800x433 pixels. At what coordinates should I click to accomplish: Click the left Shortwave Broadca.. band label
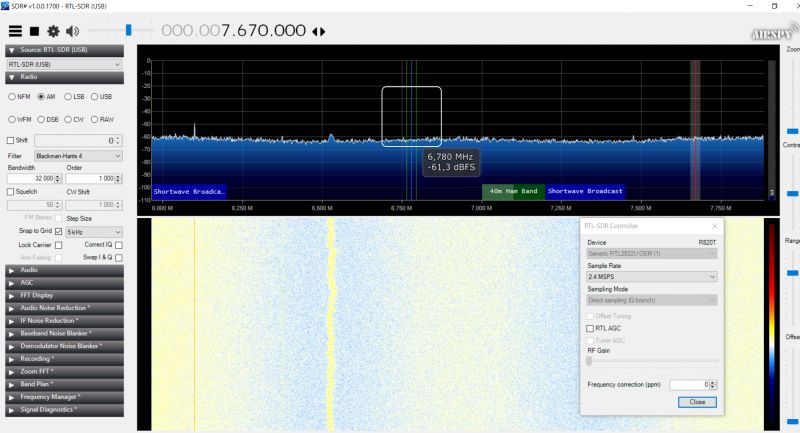[189, 192]
